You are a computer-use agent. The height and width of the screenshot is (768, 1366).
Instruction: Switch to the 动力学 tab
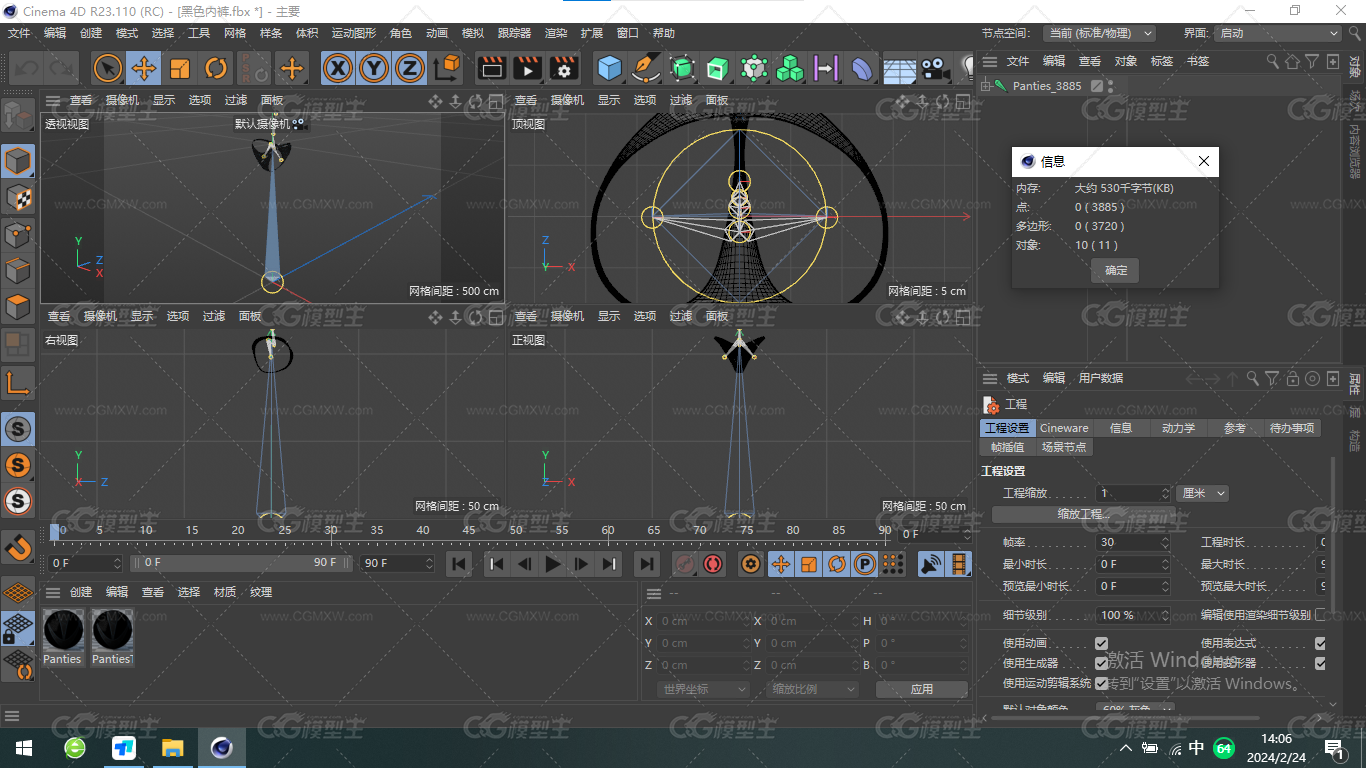[1178, 428]
